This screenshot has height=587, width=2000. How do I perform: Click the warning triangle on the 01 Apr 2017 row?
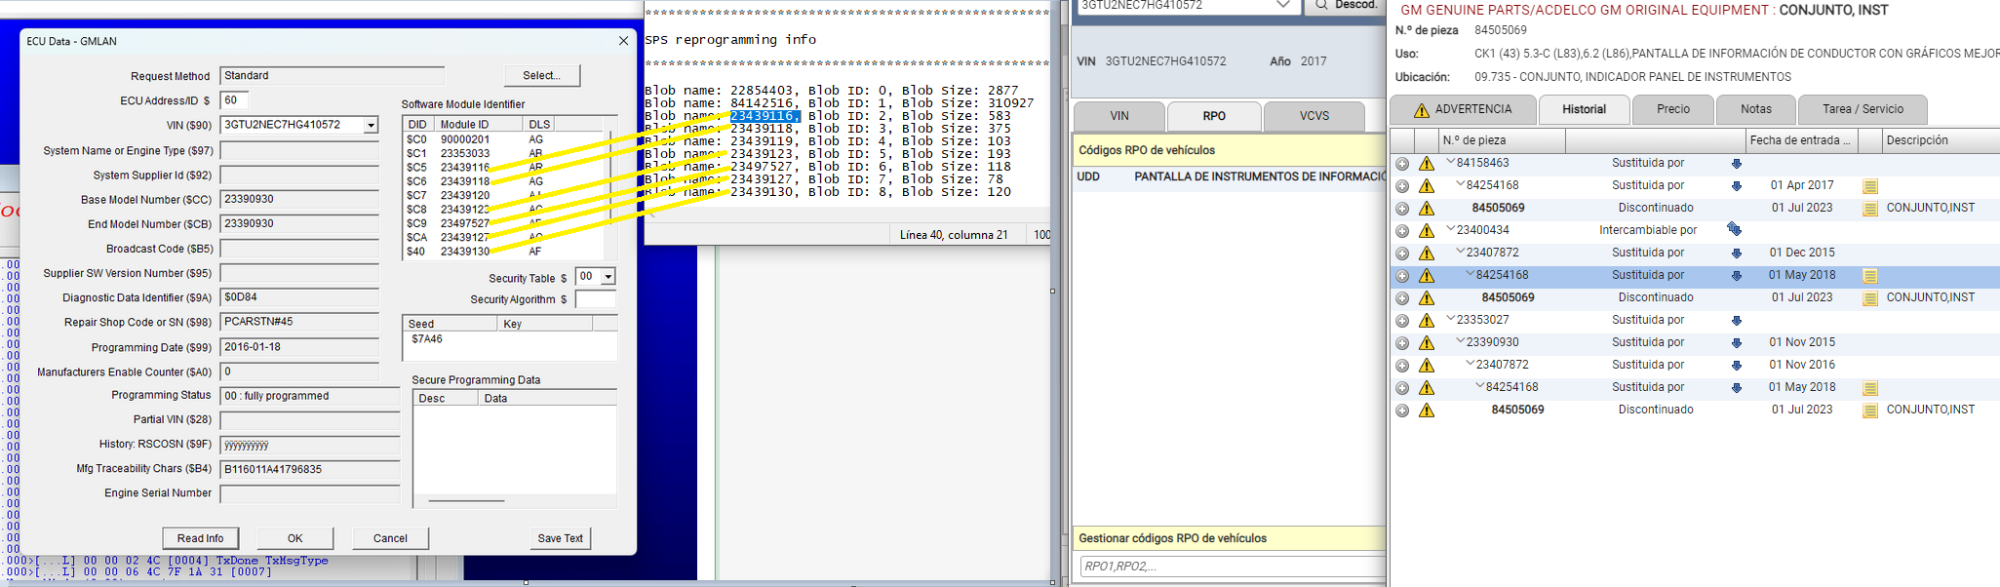click(x=1426, y=186)
